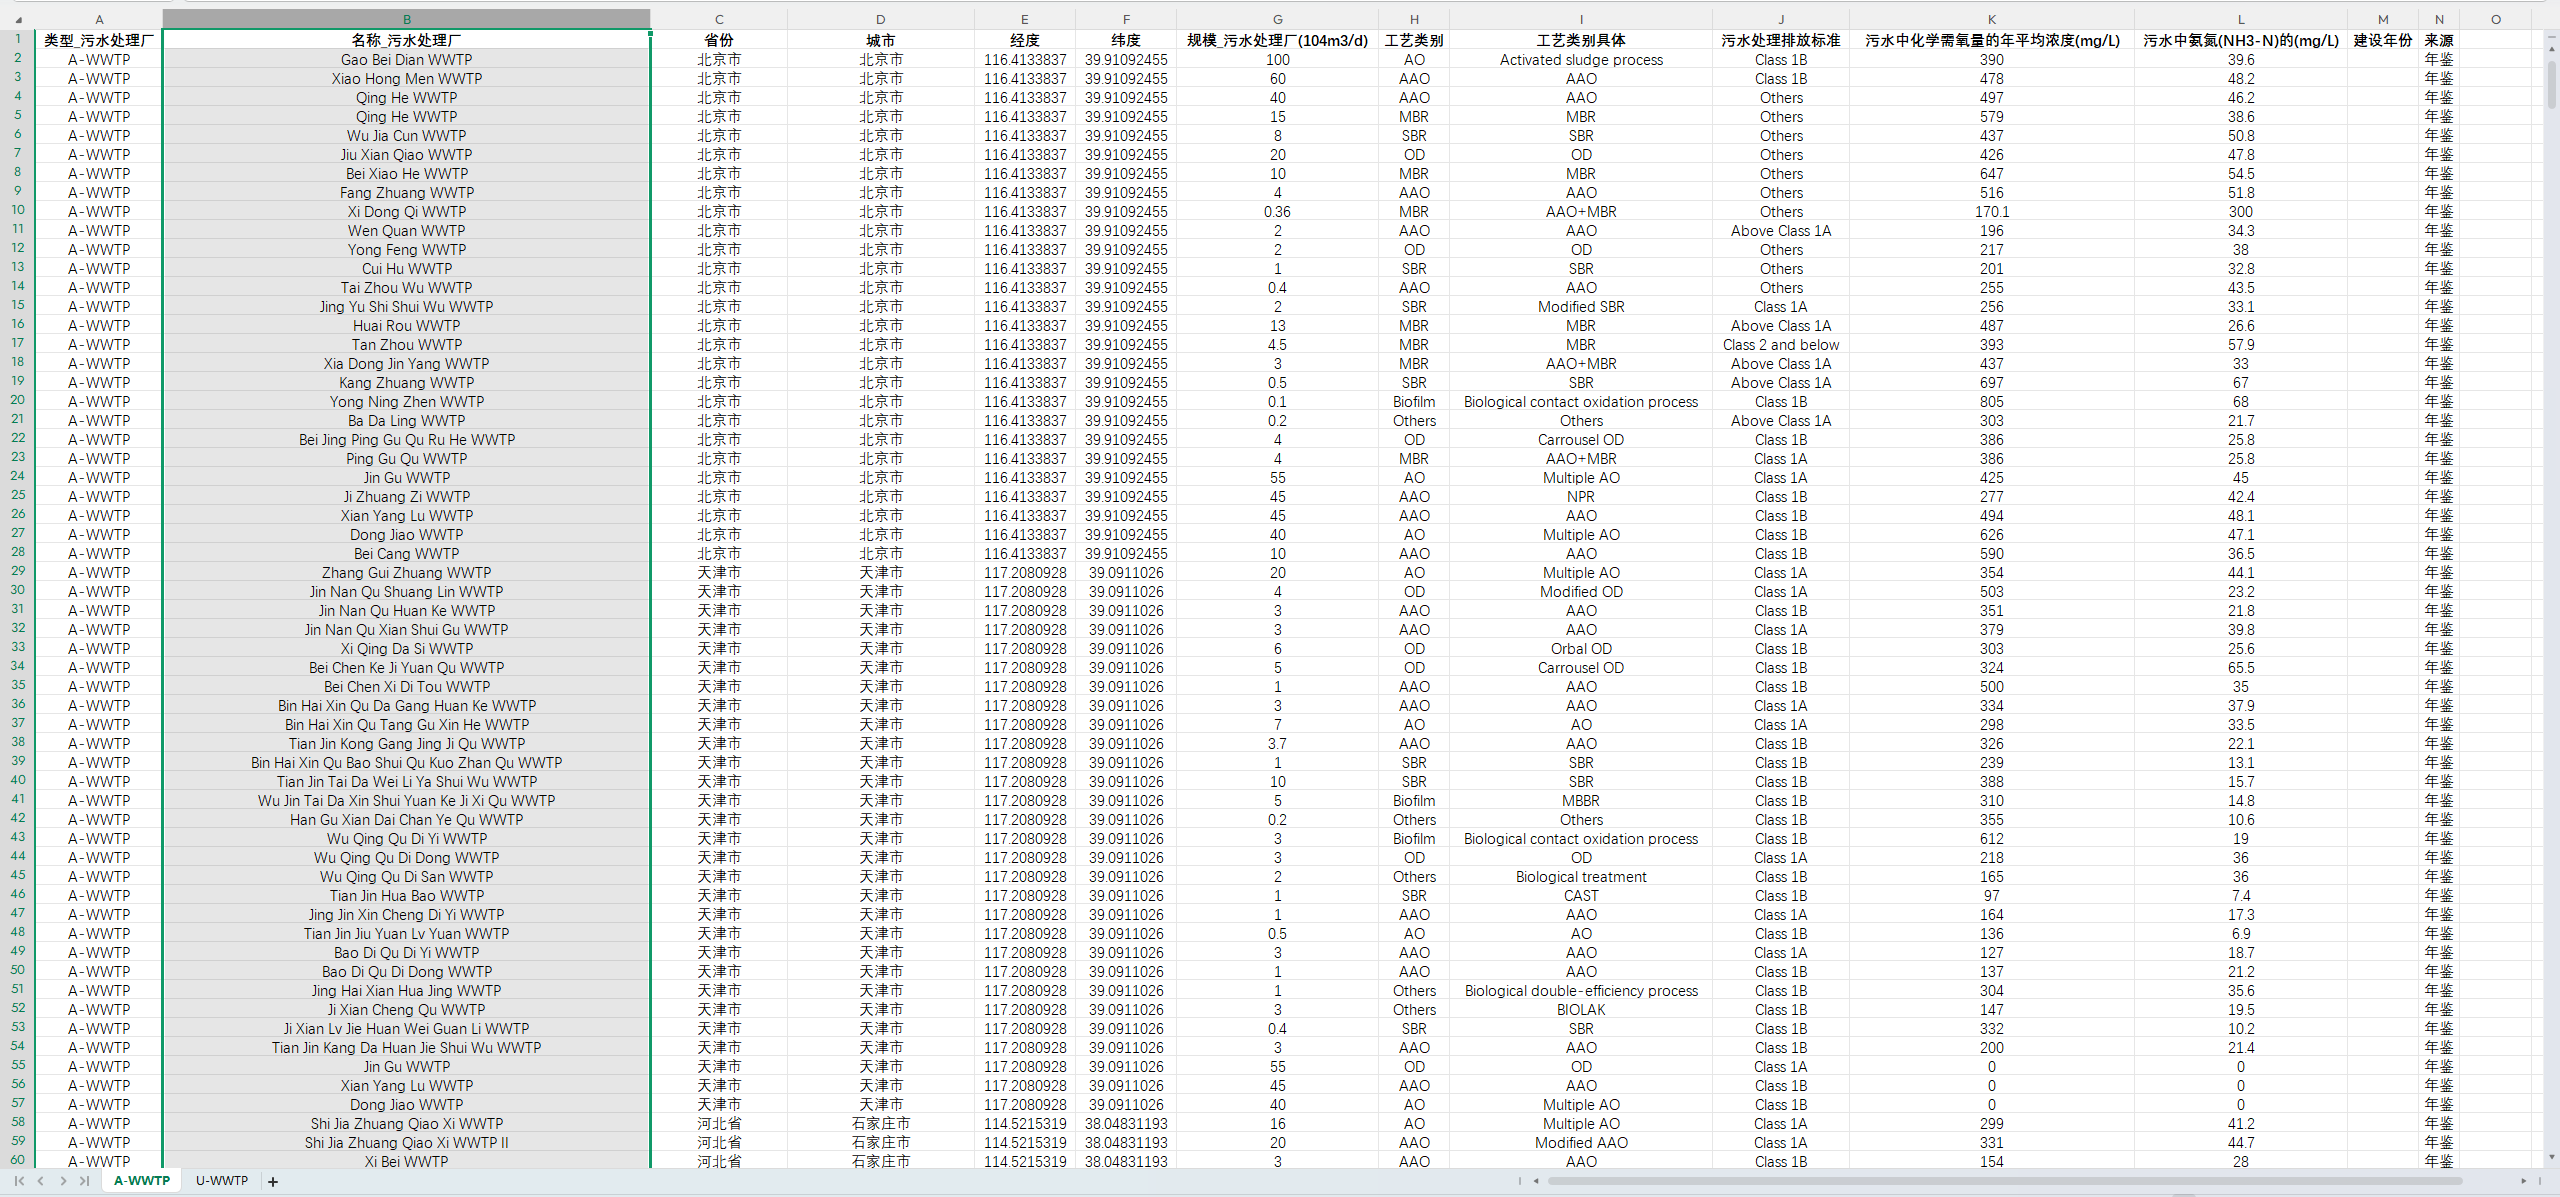Jump to last sheet tab arrow
The width and height of the screenshot is (2560, 1197).
point(85,1181)
